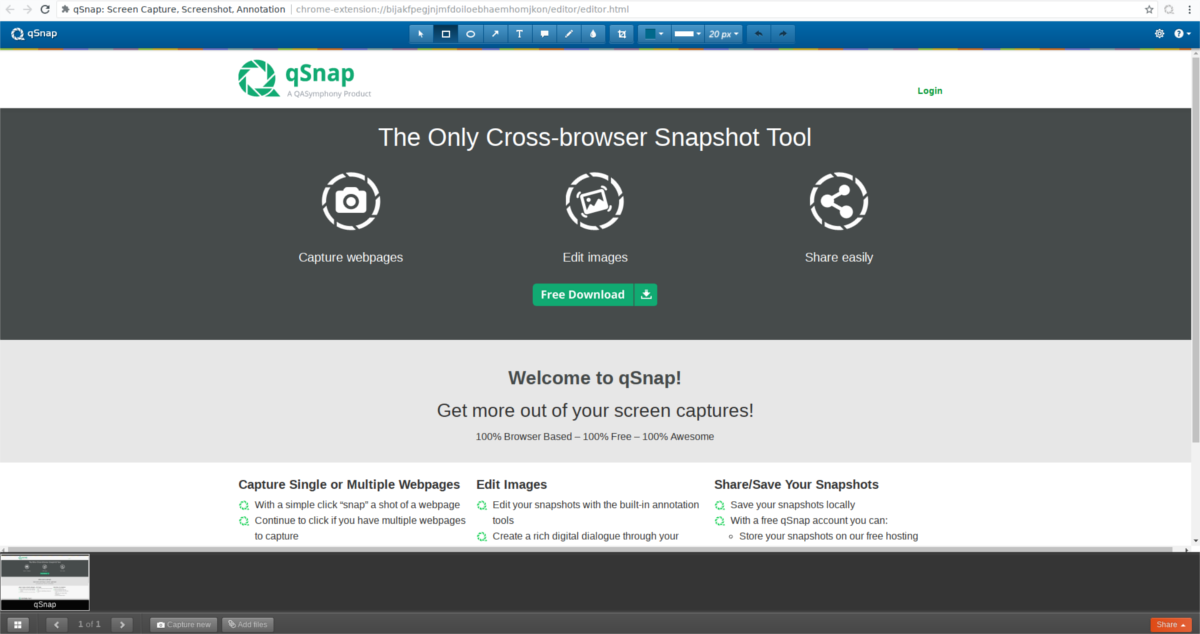The height and width of the screenshot is (634, 1200).
Task: Click 'Get more out of your screen captures!'
Action: pos(595,410)
